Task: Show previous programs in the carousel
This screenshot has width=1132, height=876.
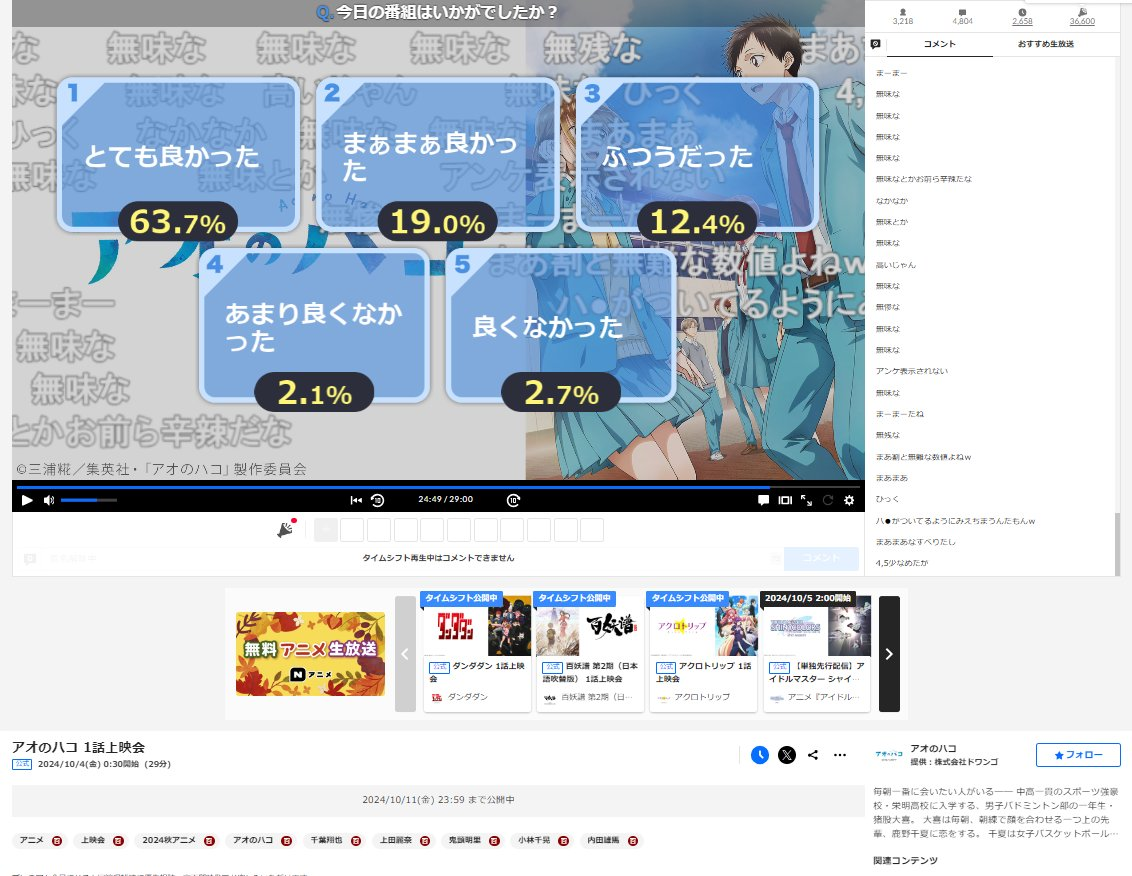Action: click(405, 654)
